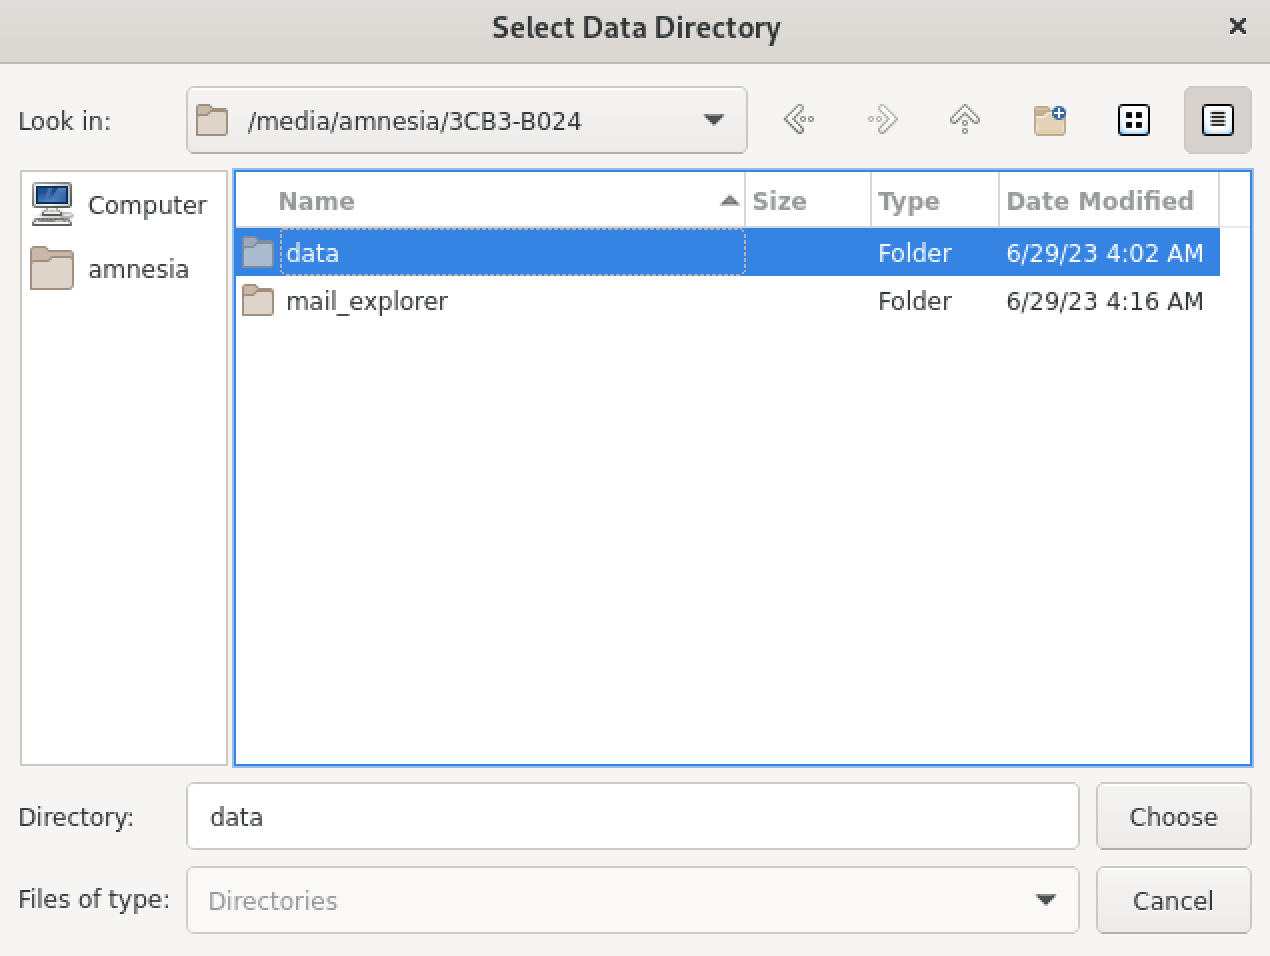The image size is (1270, 956).
Task: Go back to the previous folder
Action: coord(797,119)
